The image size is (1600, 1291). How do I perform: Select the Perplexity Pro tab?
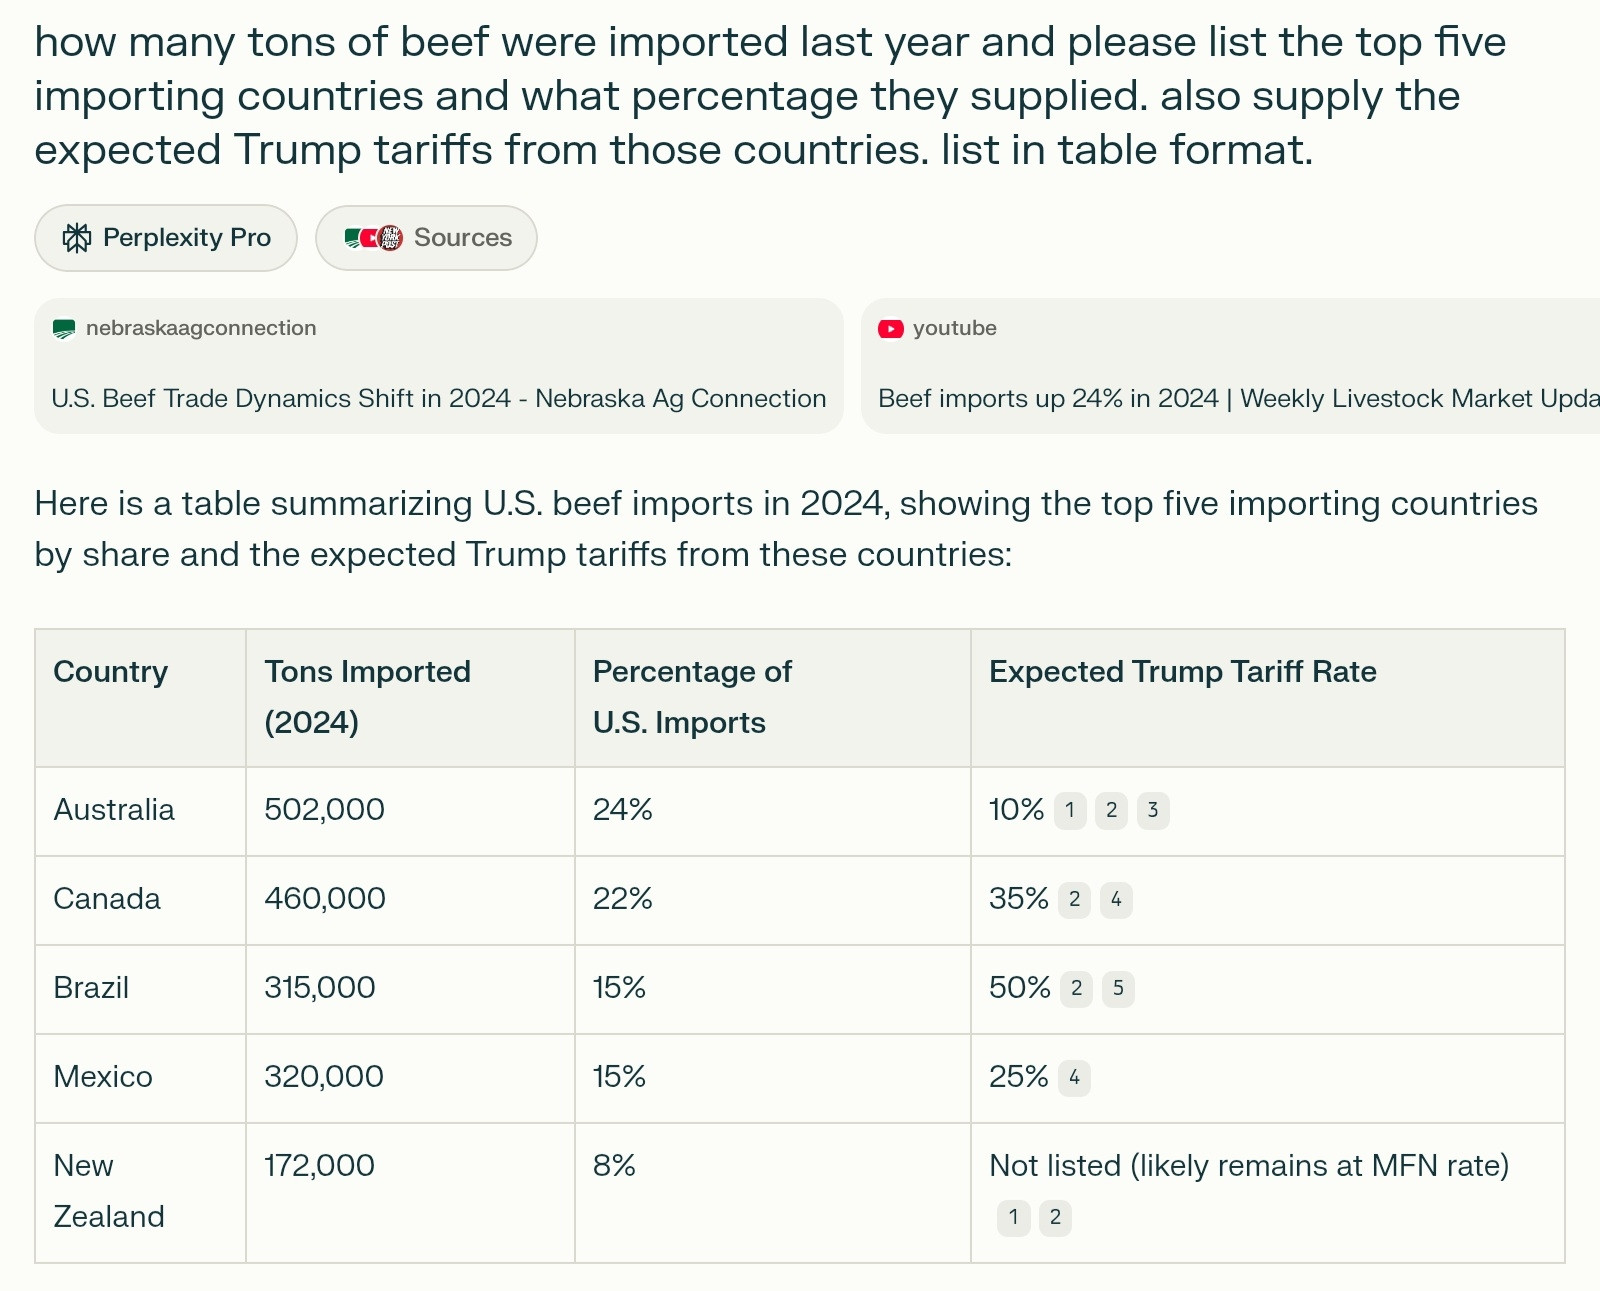click(x=166, y=238)
